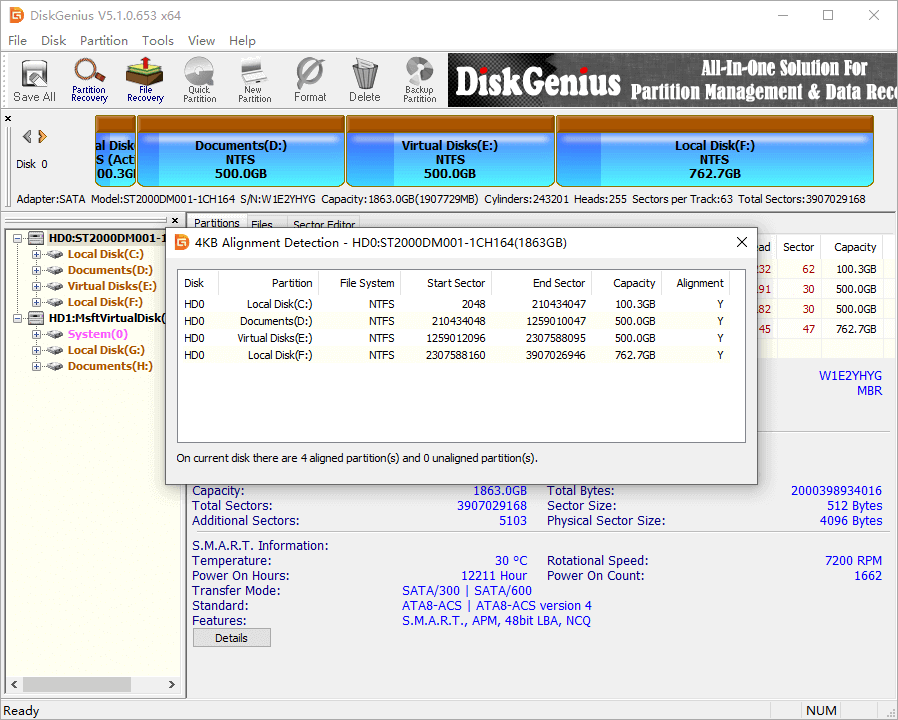
Task: Open Partition Recovery tool
Action: pyautogui.click(x=89, y=80)
